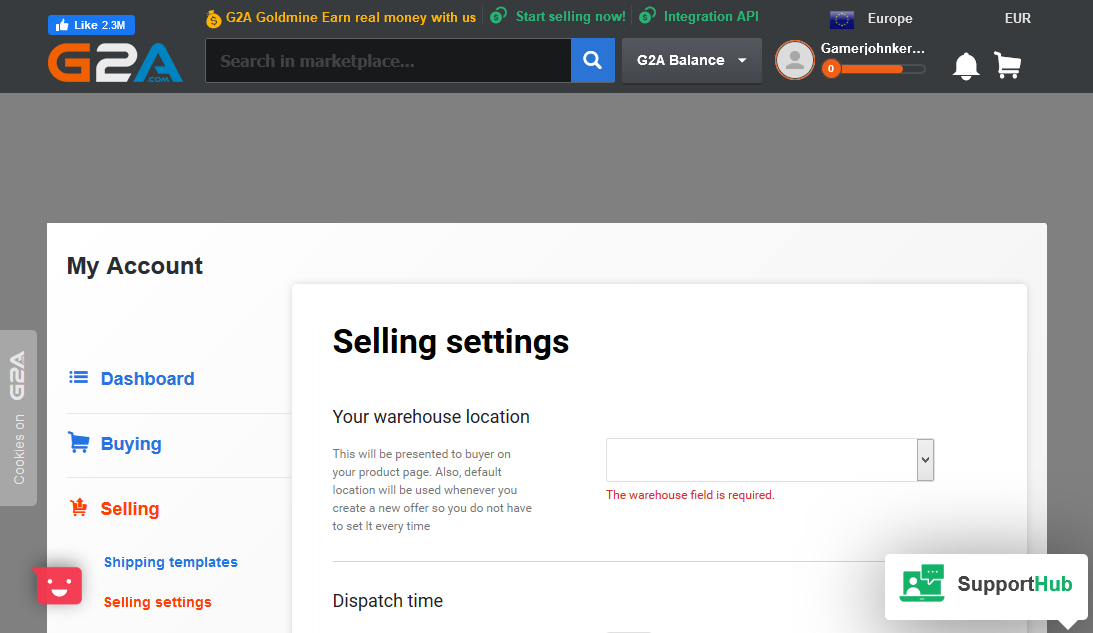Focus the Search in marketplace field
Image resolution: width=1093 pixels, height=633 pixels.
pos(388,61)
